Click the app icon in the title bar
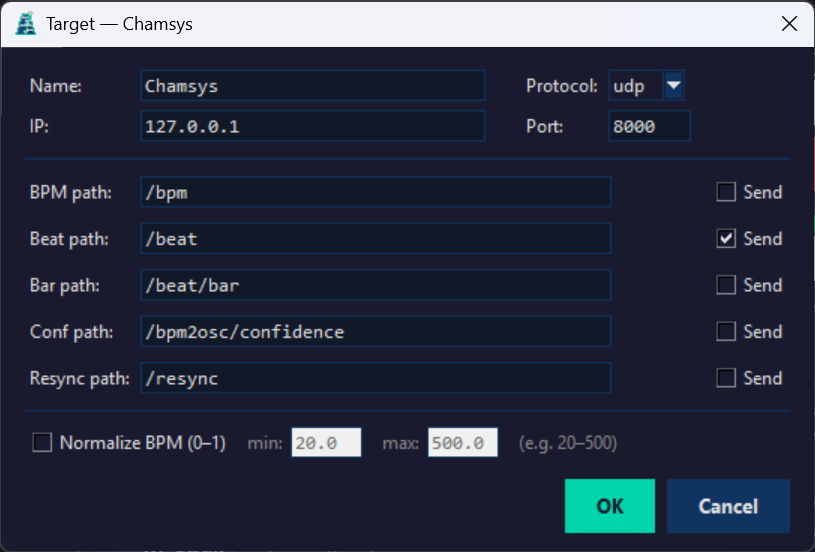Screen dimensions: 815x552 (25, 23)
